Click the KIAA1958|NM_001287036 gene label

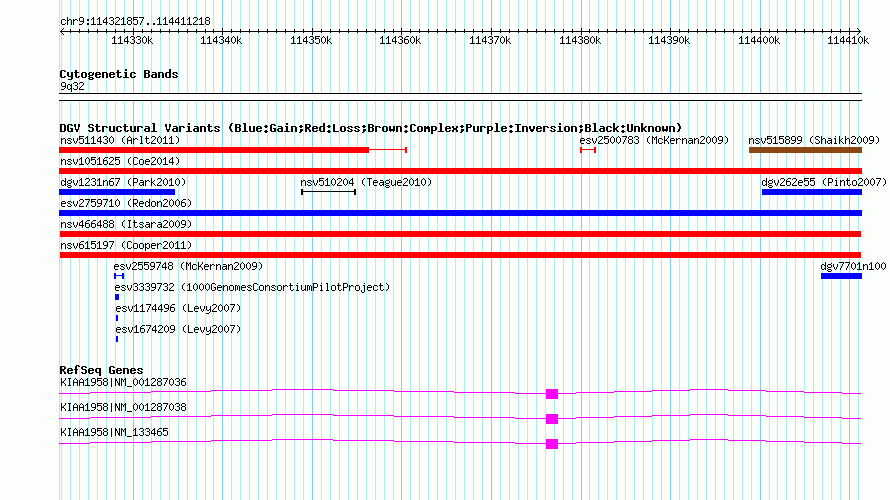click(x=123, y=383)
